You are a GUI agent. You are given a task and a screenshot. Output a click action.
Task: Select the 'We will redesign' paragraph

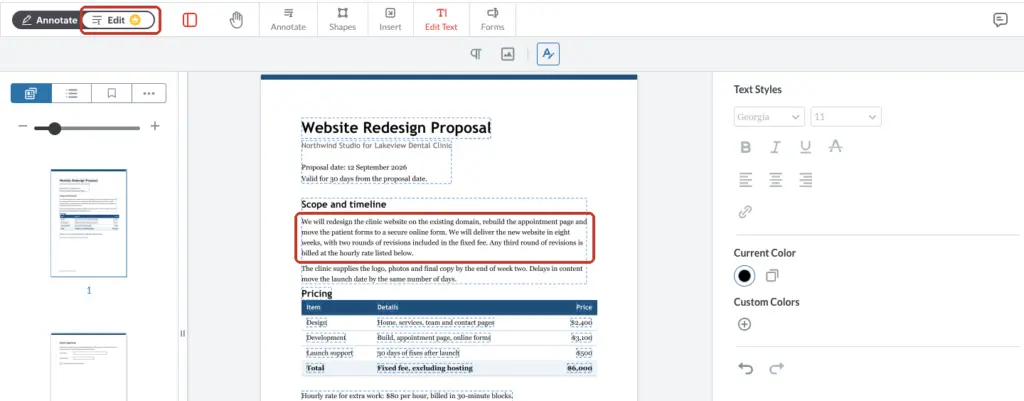click(x=444, y=237)
